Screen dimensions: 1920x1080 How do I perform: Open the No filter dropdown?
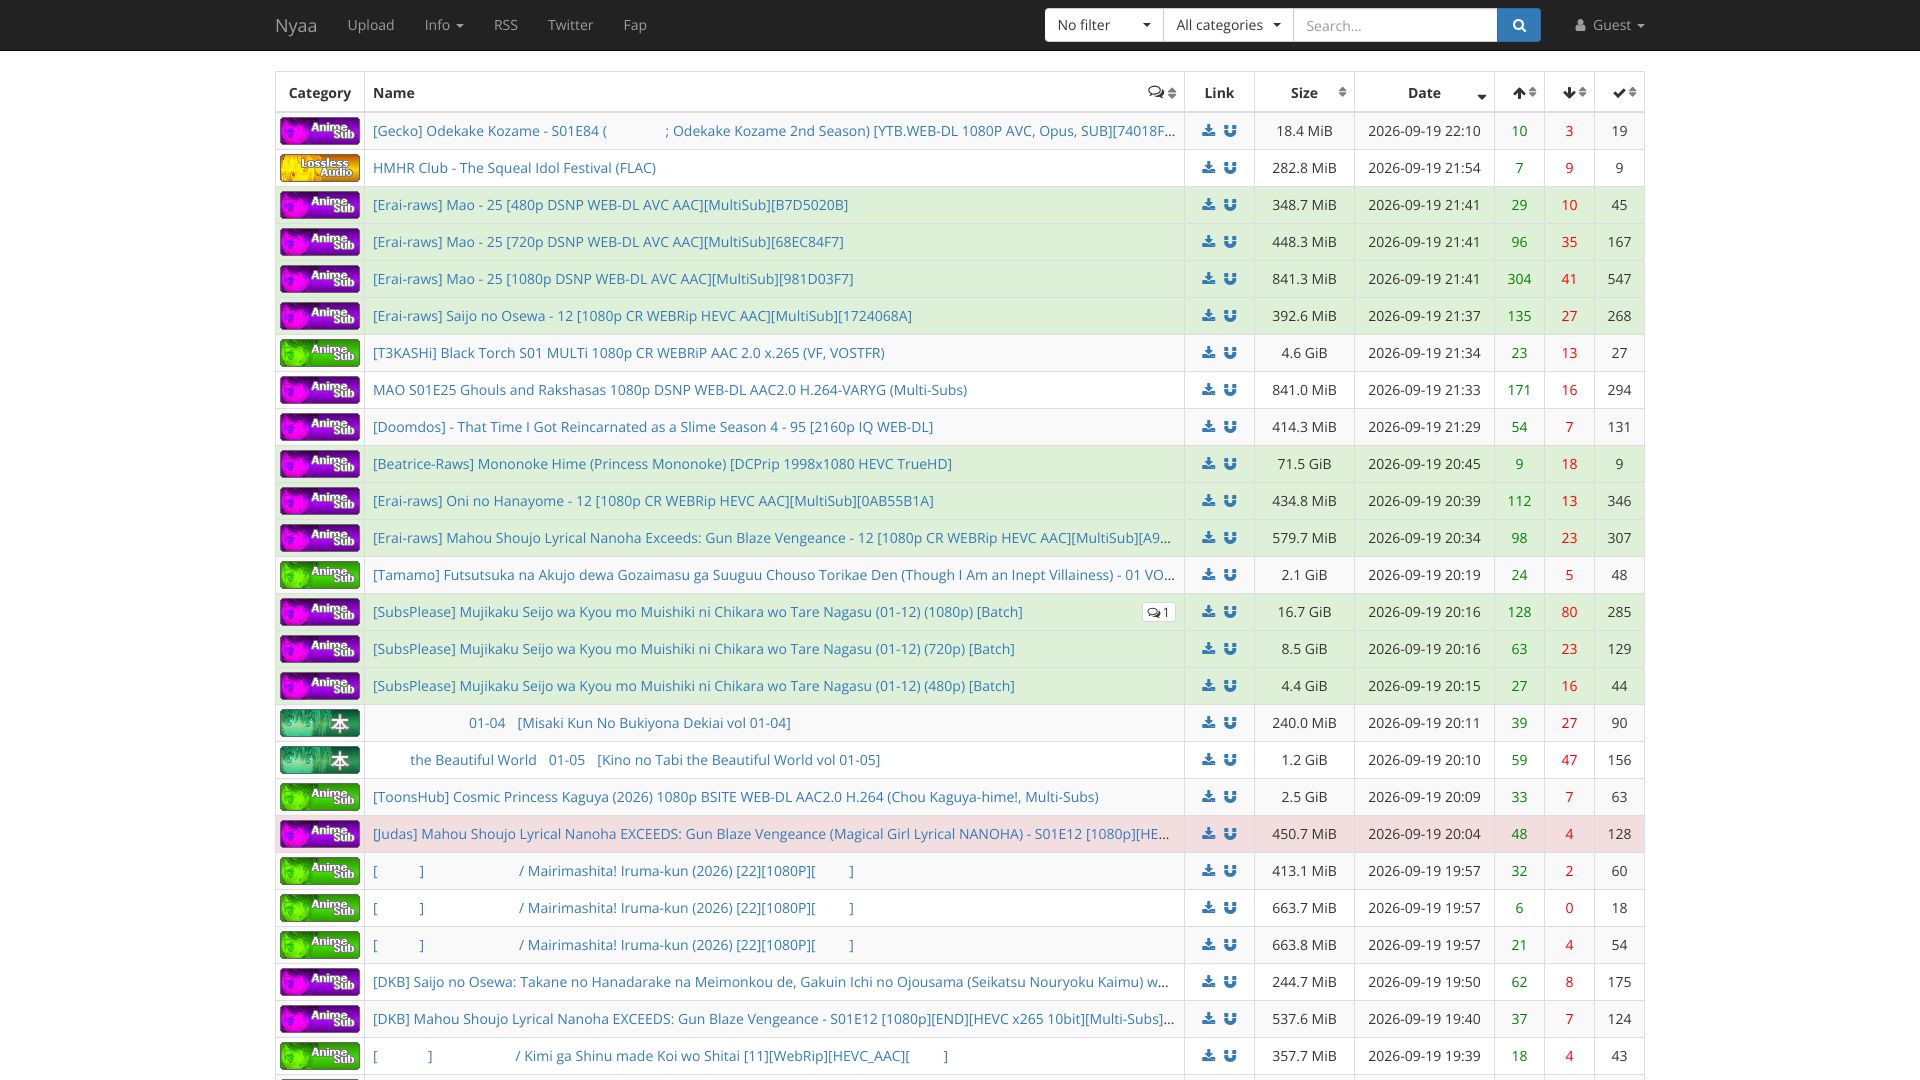[1104, 25]
